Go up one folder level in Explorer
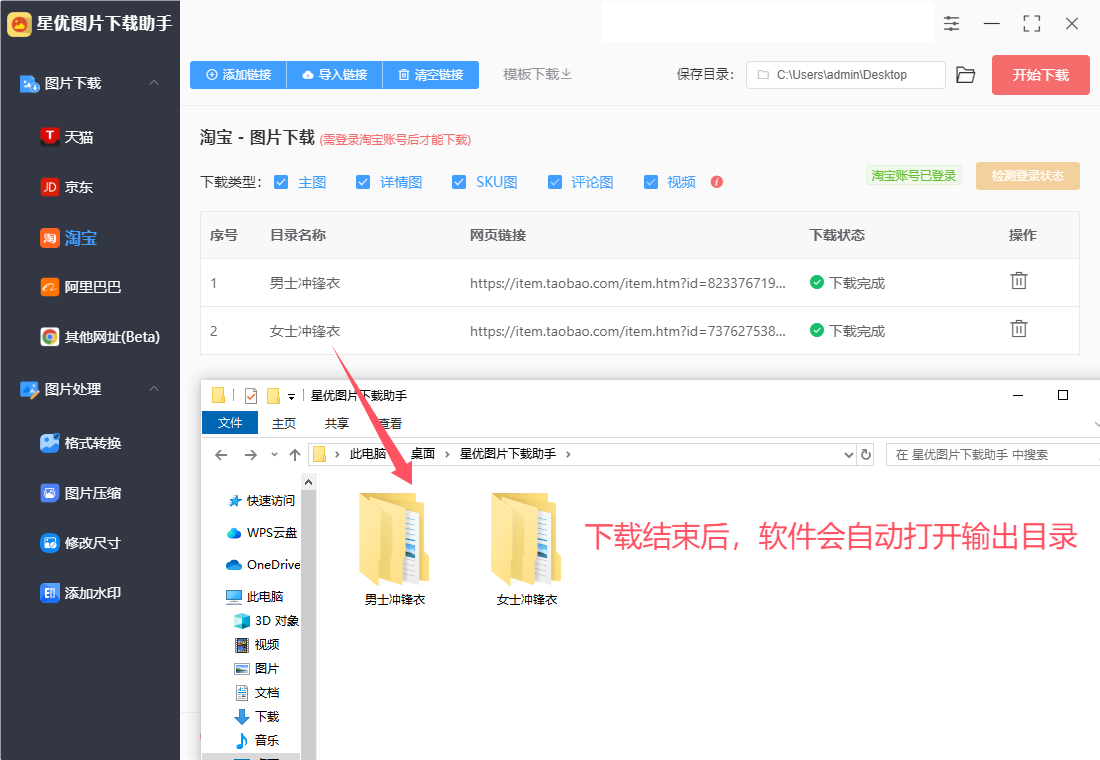 pos(295,455)
